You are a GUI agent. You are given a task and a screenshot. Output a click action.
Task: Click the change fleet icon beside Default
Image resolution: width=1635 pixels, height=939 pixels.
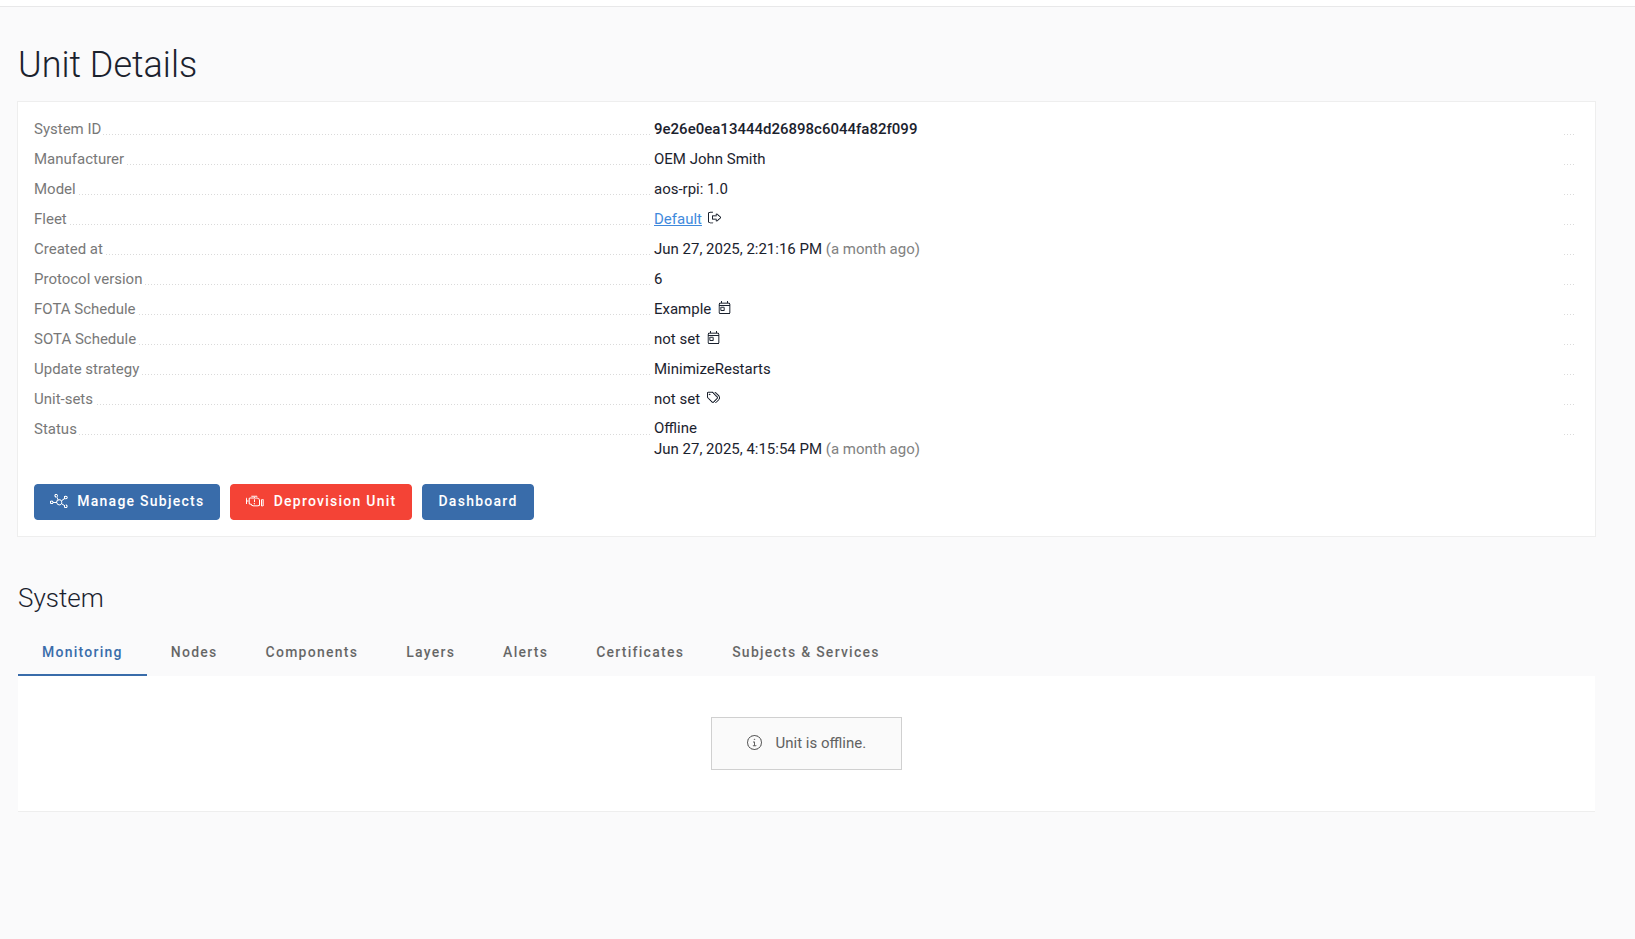(714, 218)
